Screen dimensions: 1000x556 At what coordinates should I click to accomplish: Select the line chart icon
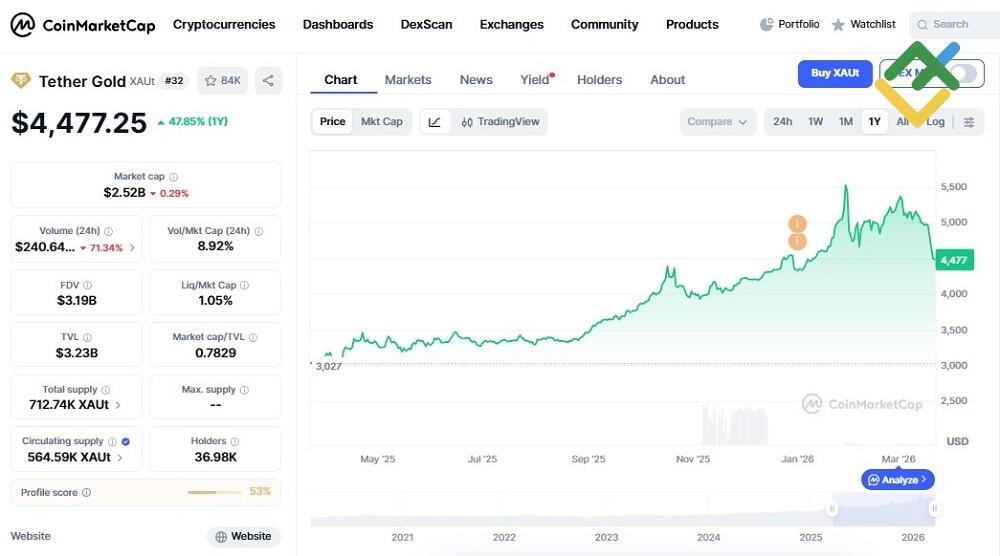(x=435, y=122)
